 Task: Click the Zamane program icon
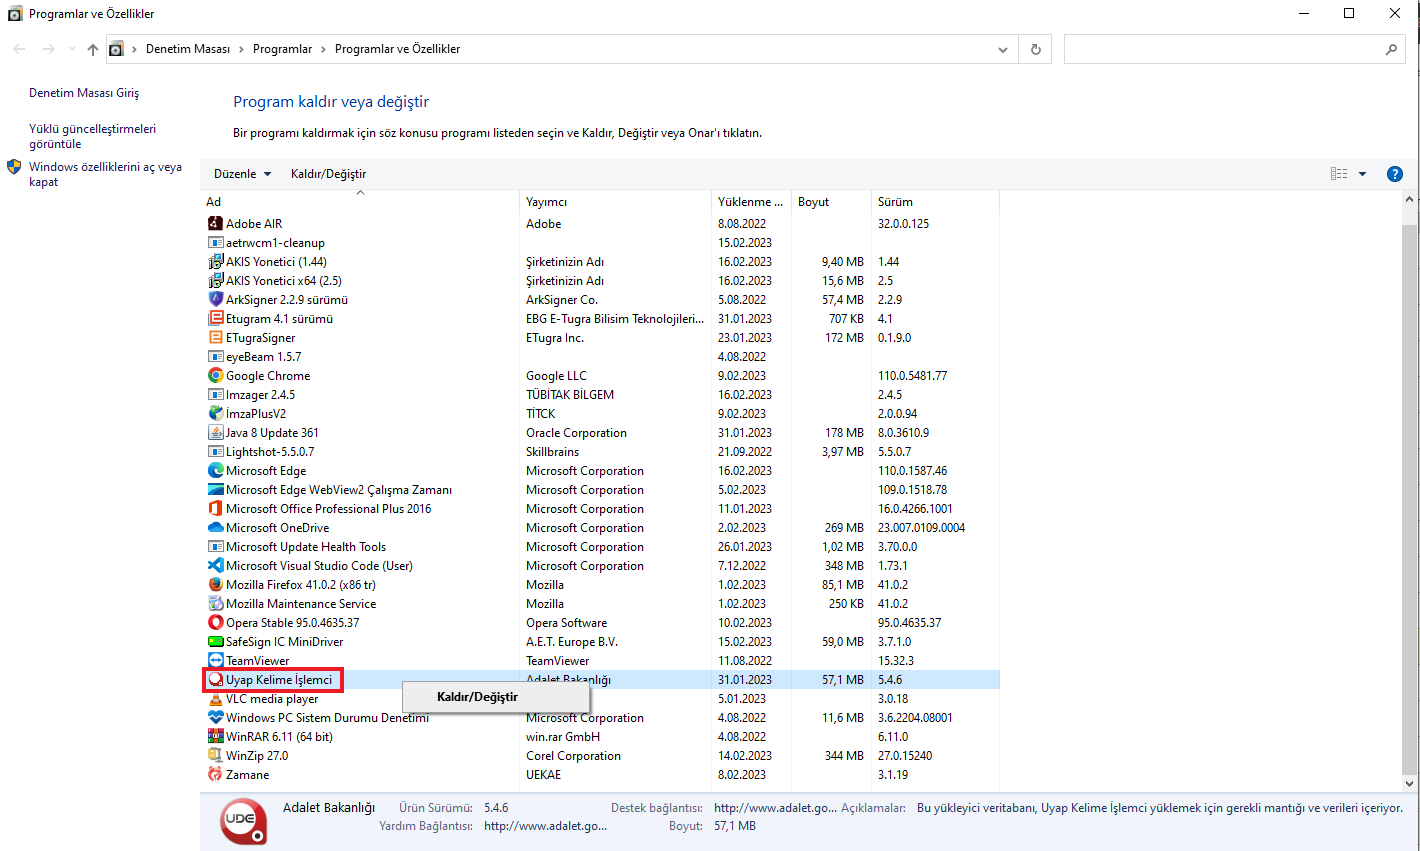pos(215,775)
